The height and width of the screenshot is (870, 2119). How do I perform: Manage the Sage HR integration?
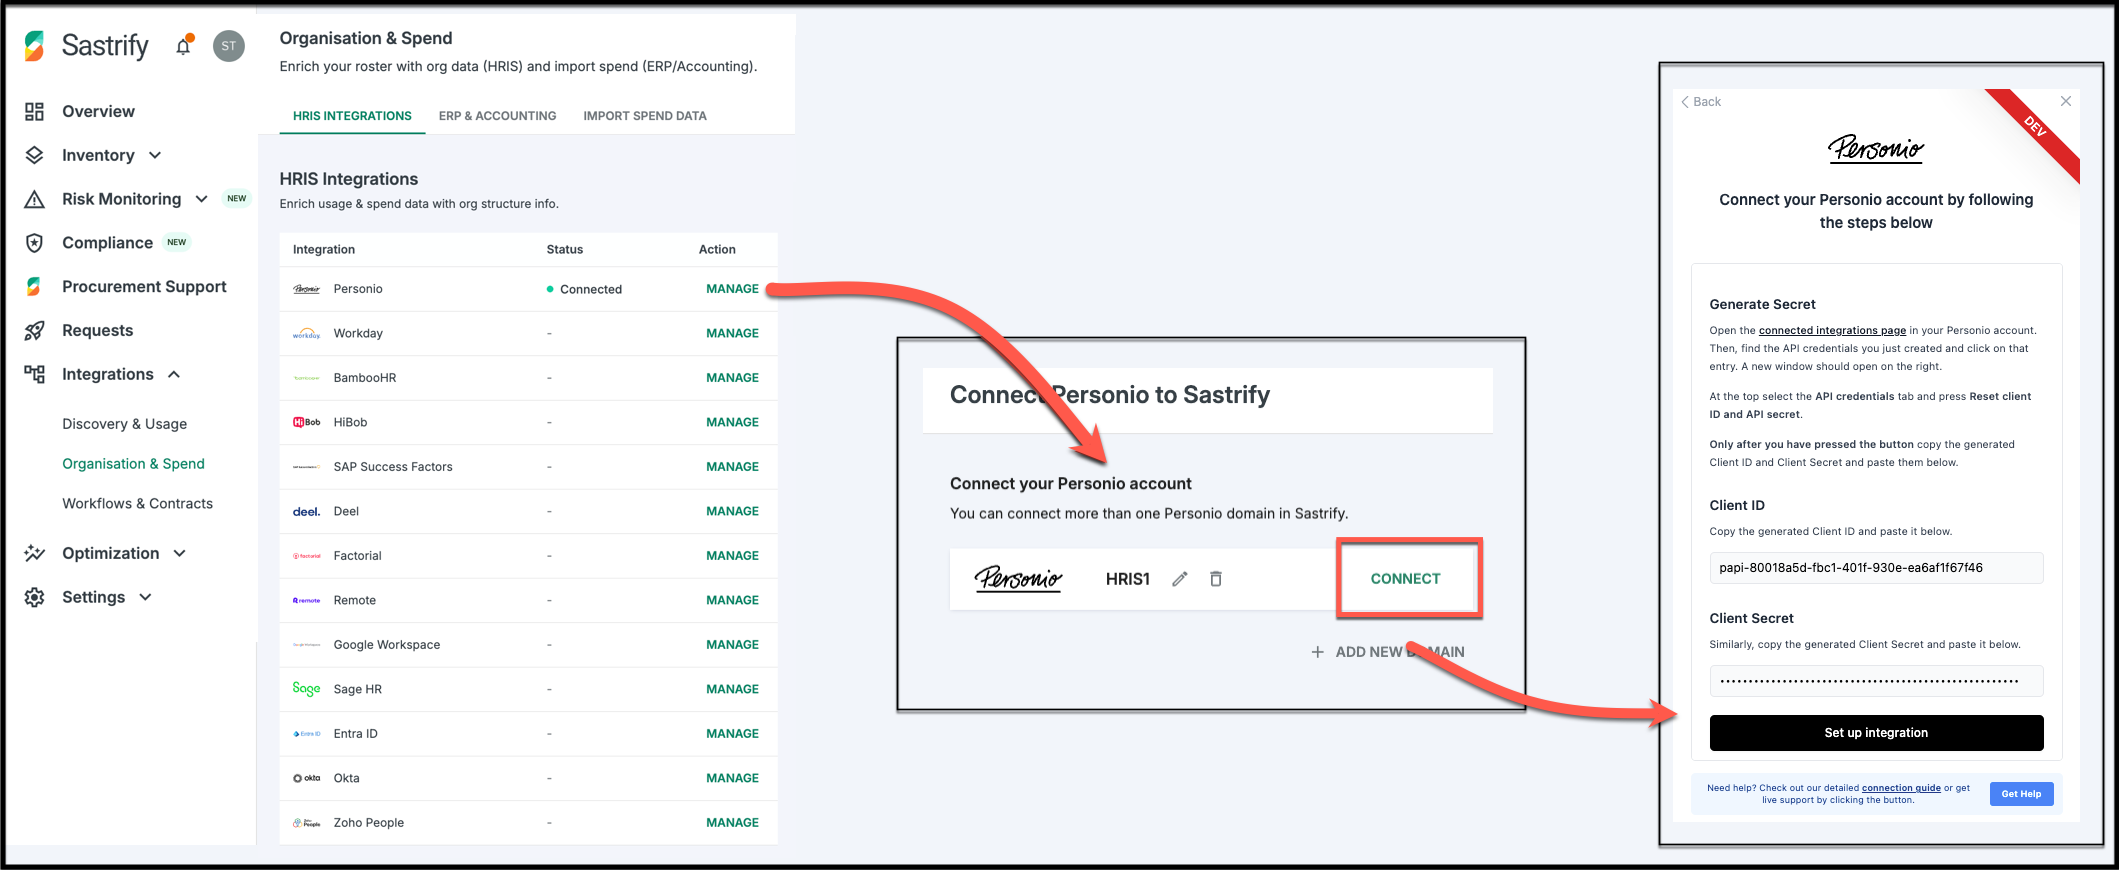[733, 689]
